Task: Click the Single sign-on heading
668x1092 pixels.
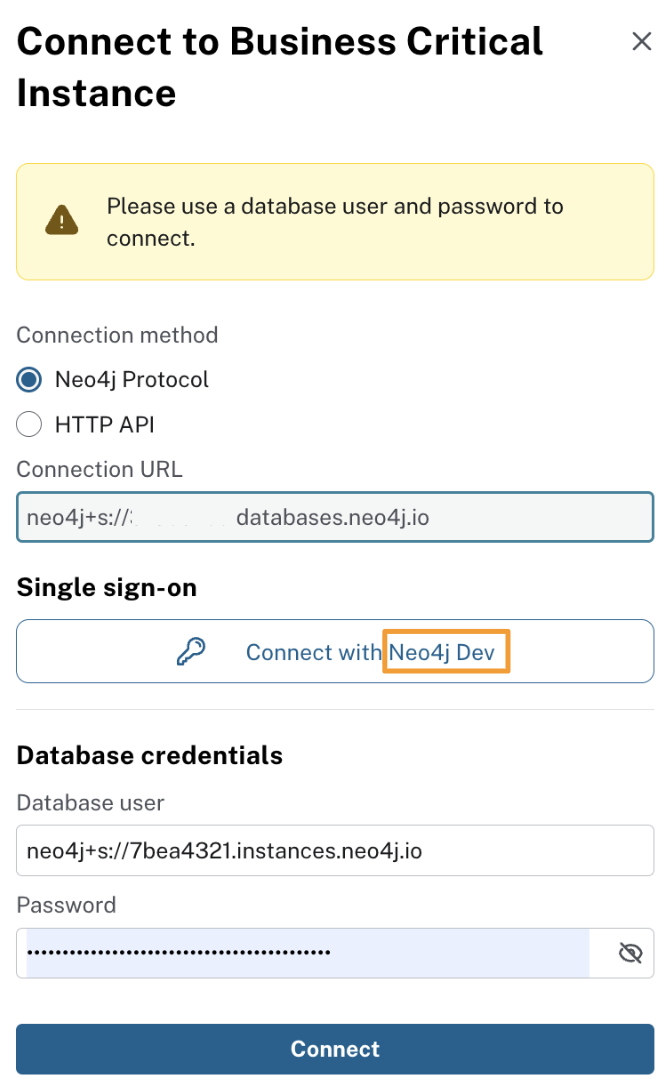Action: pos(107,587)
